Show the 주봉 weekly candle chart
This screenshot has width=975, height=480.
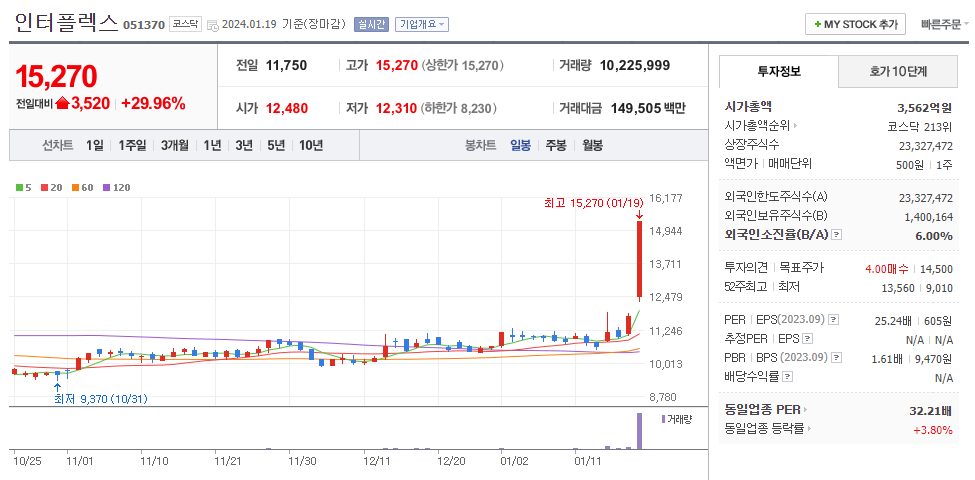(556, 145)
